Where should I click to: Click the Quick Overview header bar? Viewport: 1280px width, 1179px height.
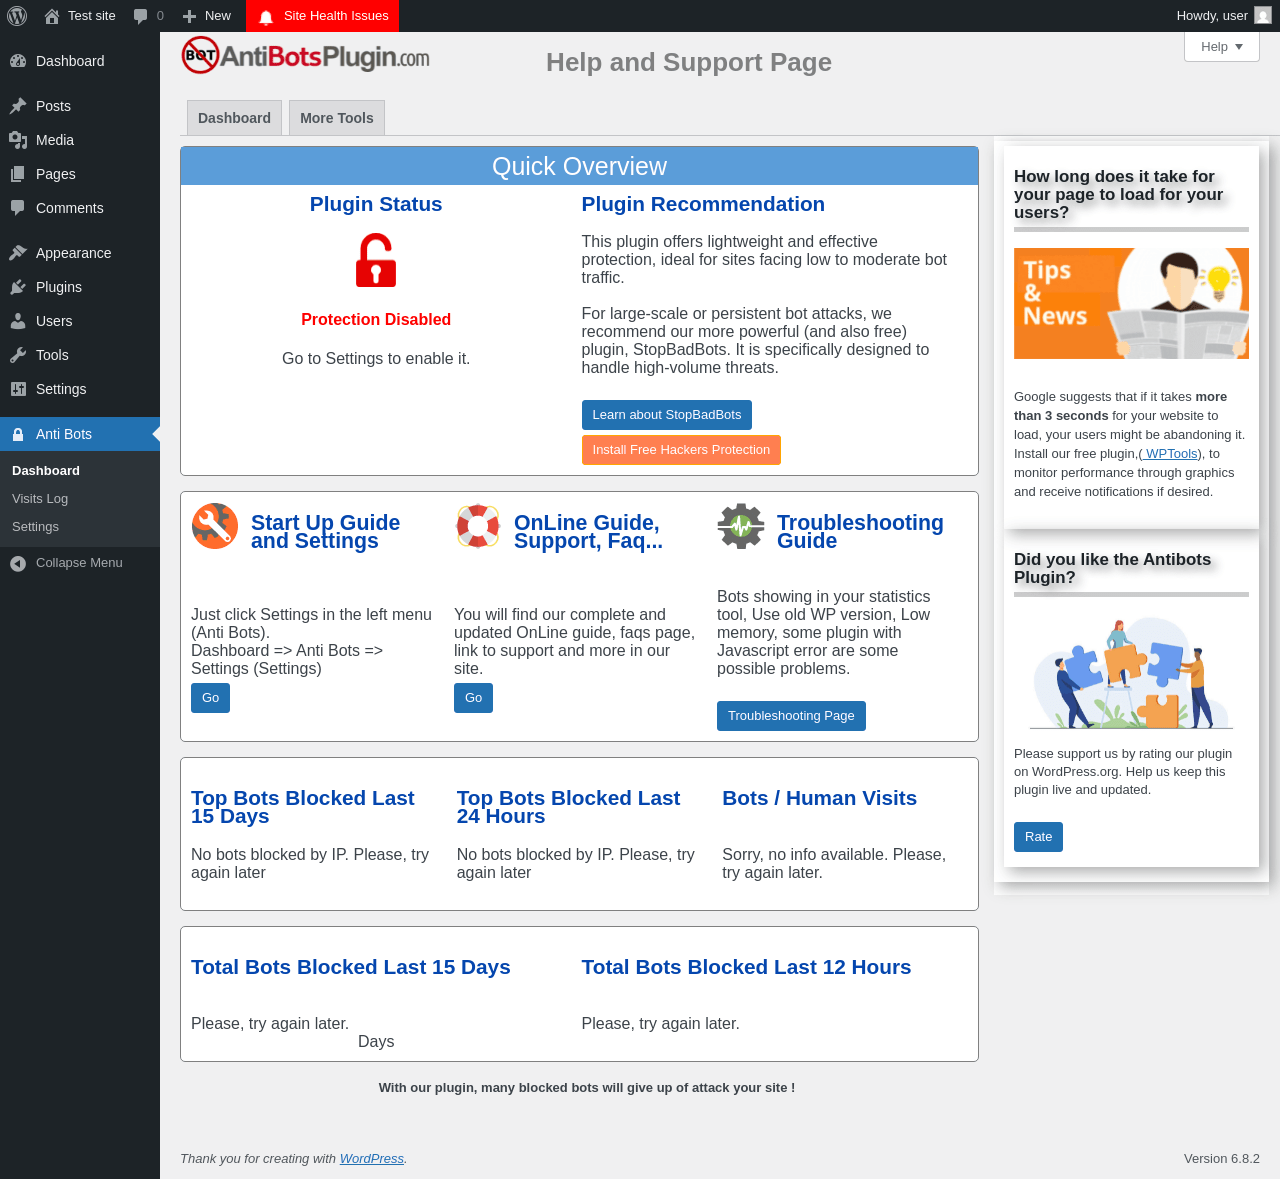pos(579,166)
